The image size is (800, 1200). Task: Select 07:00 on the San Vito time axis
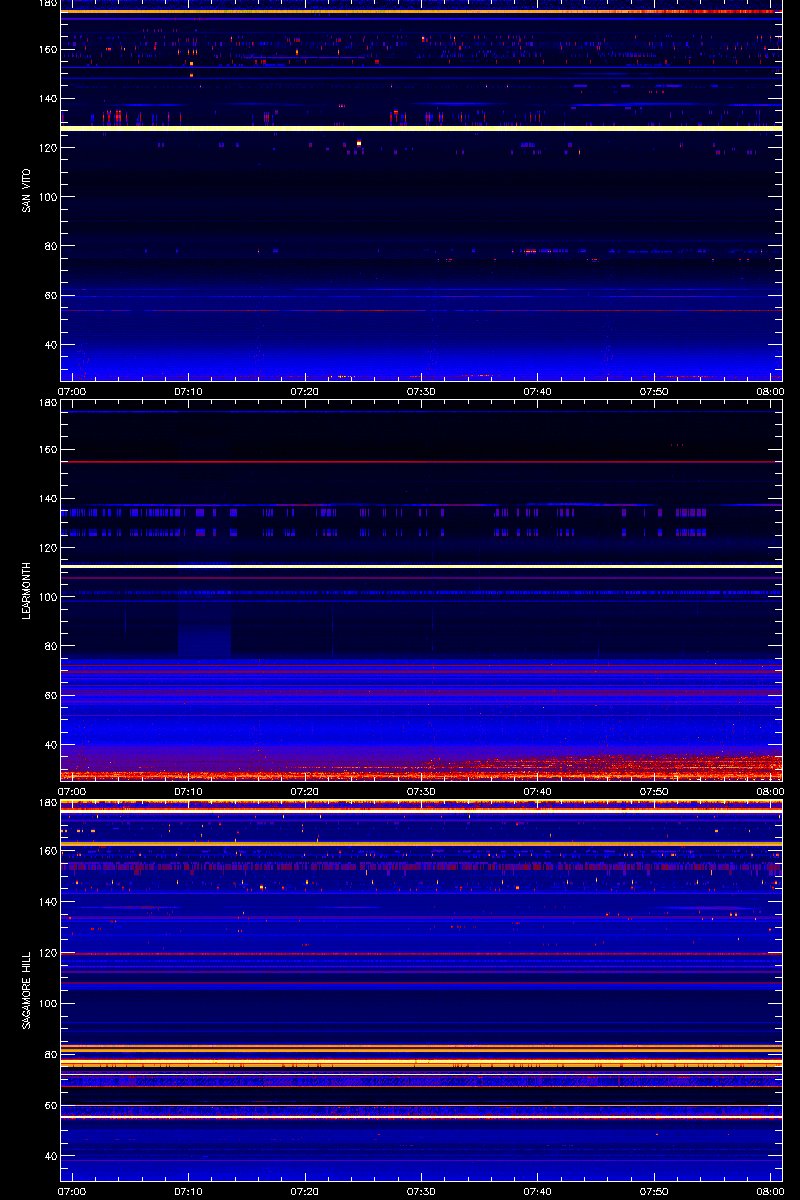pyautogui.click(x=73, y=391)
